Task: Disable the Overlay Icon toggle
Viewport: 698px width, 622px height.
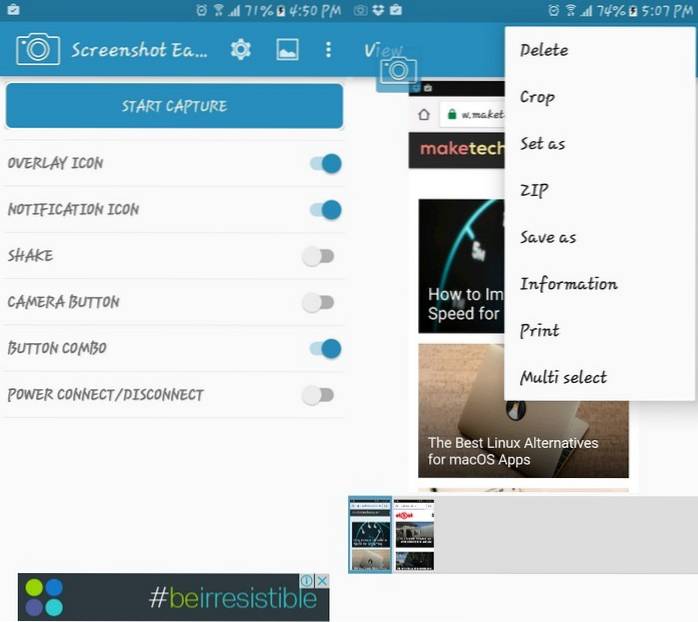Action: coord(325,163)
